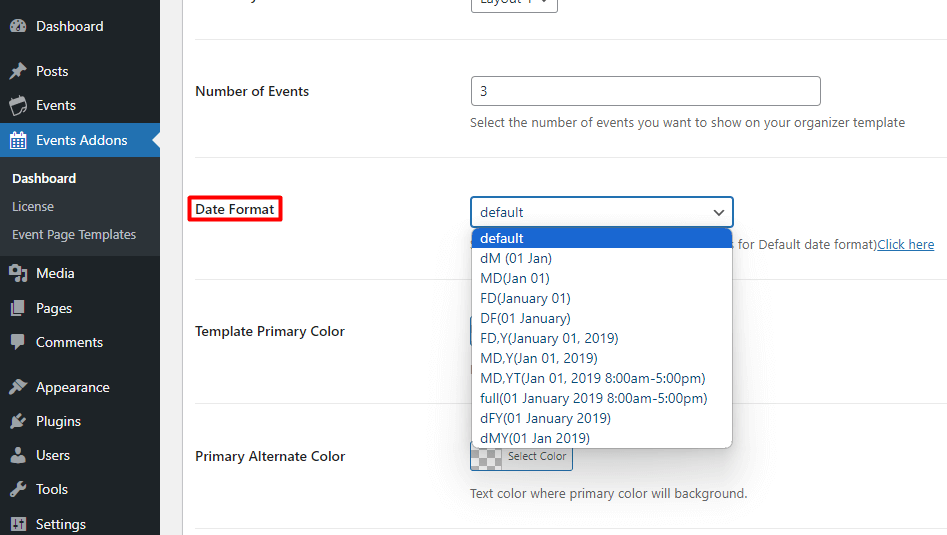Click the Events ticket icon
Image resolution: width=947 pixels, height=535 pixels.
click(18, 105)
